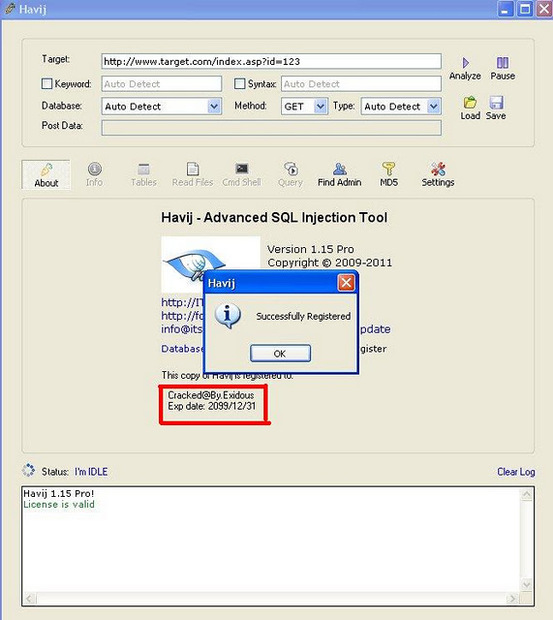Expand the Type Auto Detect dropdown

[434, 106]
